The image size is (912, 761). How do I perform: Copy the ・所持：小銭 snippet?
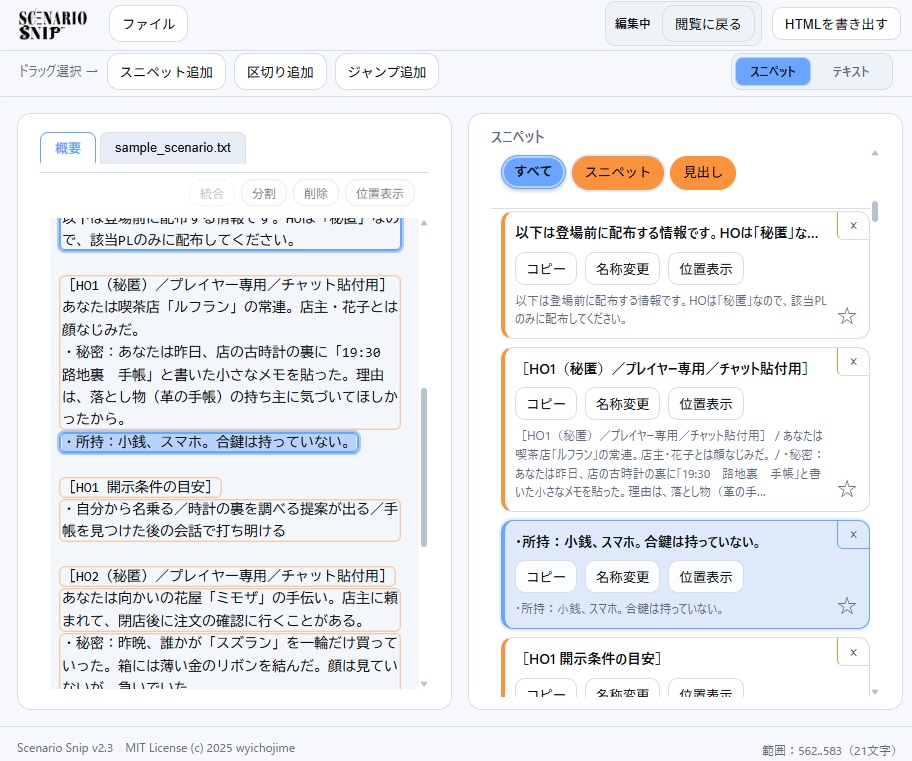pyautogui.click(x=546, y=577)
